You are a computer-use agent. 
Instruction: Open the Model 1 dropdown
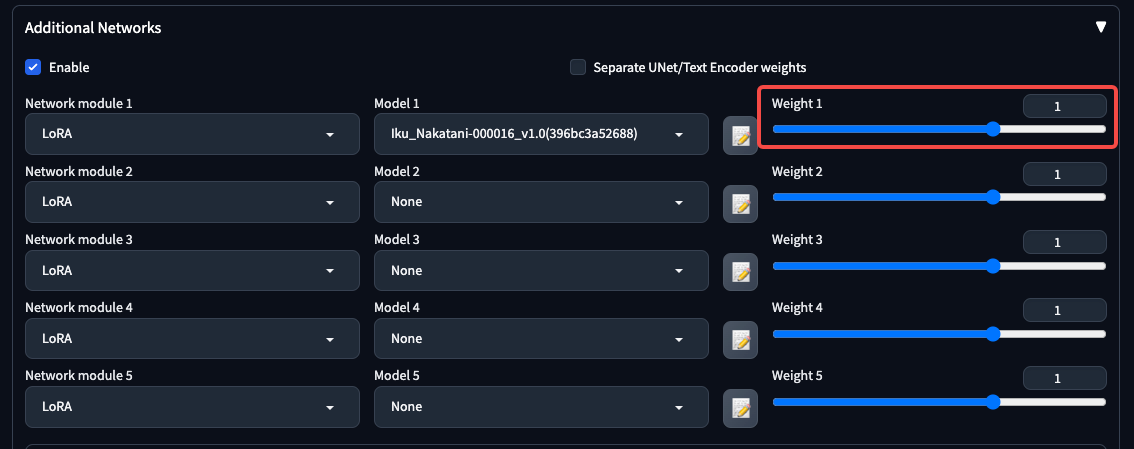[540, 134]
